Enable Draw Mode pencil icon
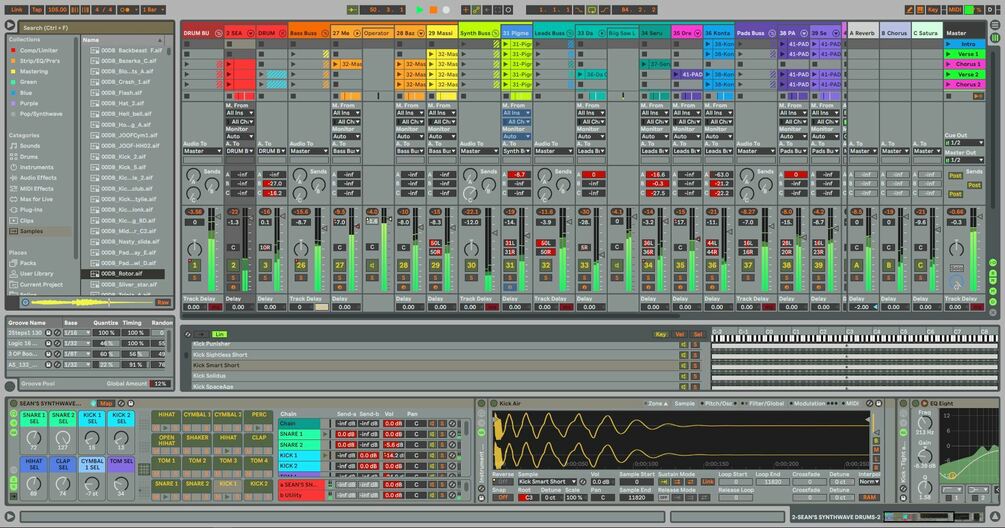 [909, 10]
